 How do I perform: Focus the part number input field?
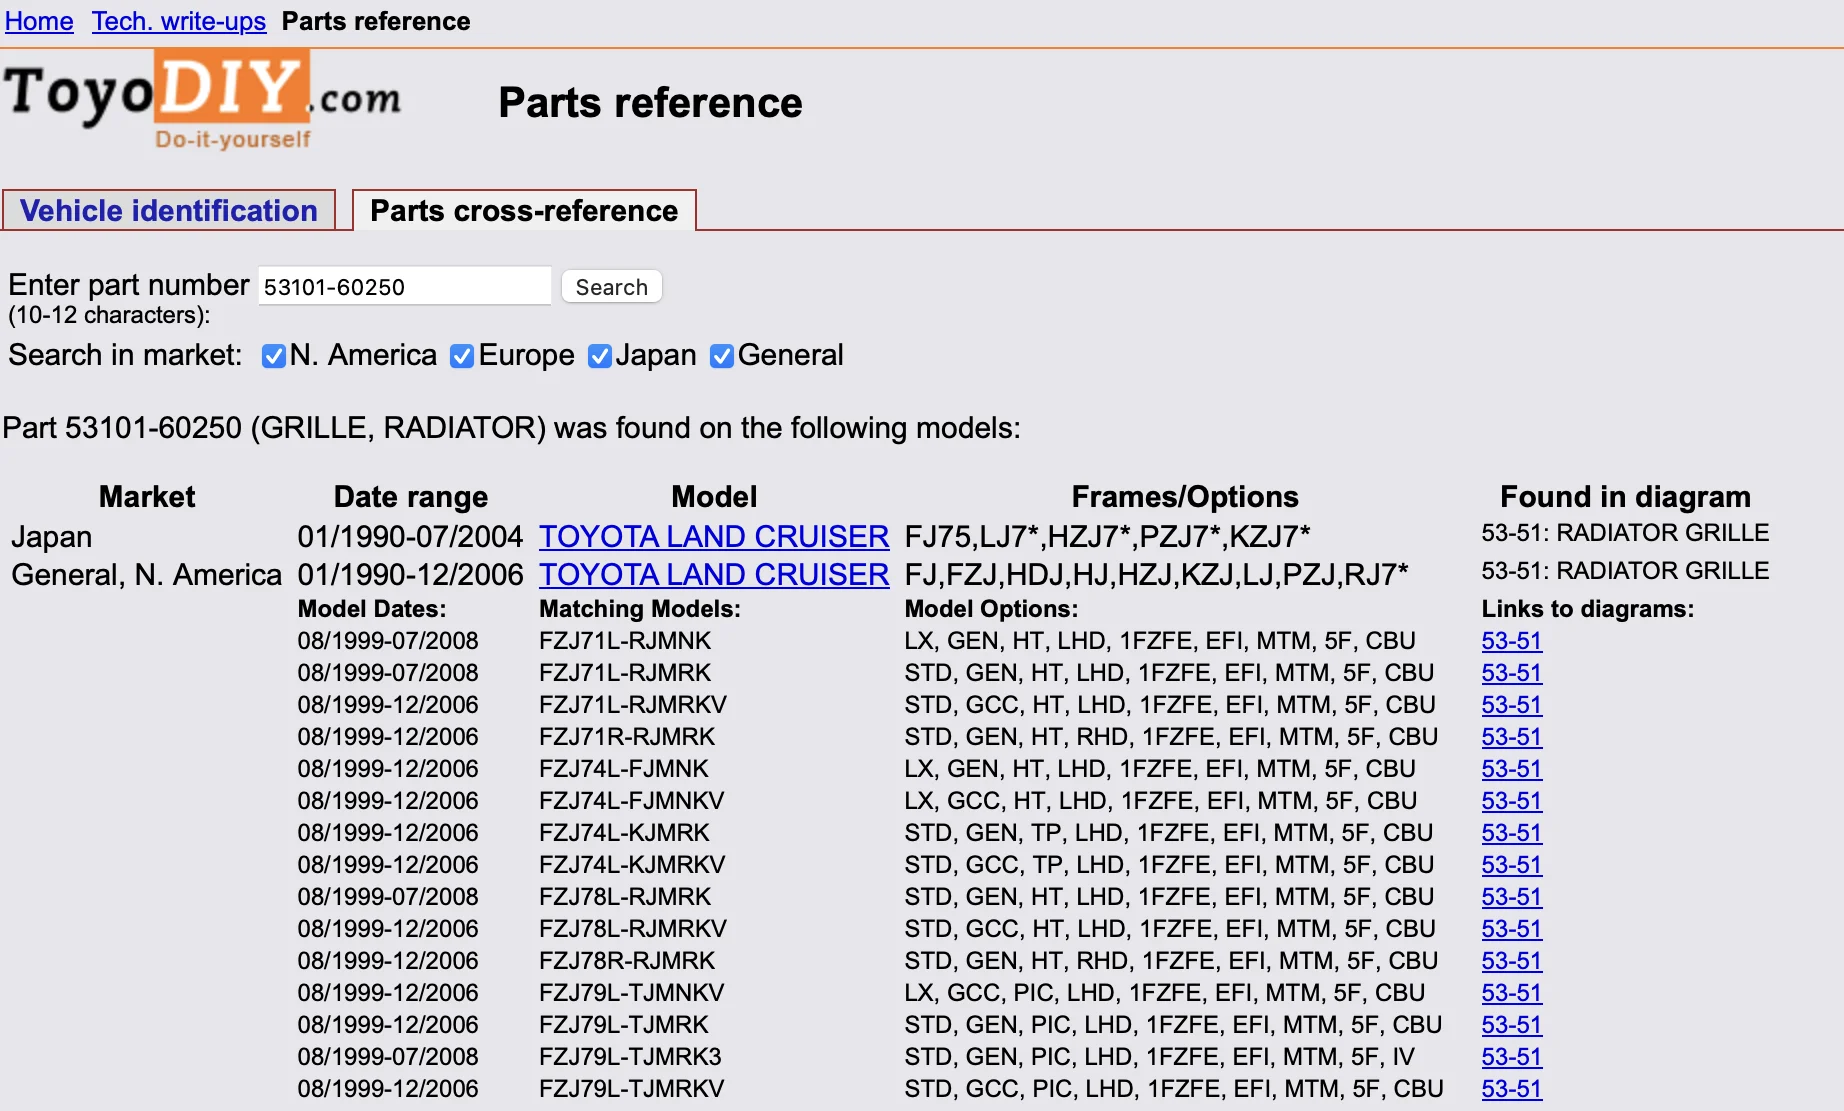coord(404,287)
